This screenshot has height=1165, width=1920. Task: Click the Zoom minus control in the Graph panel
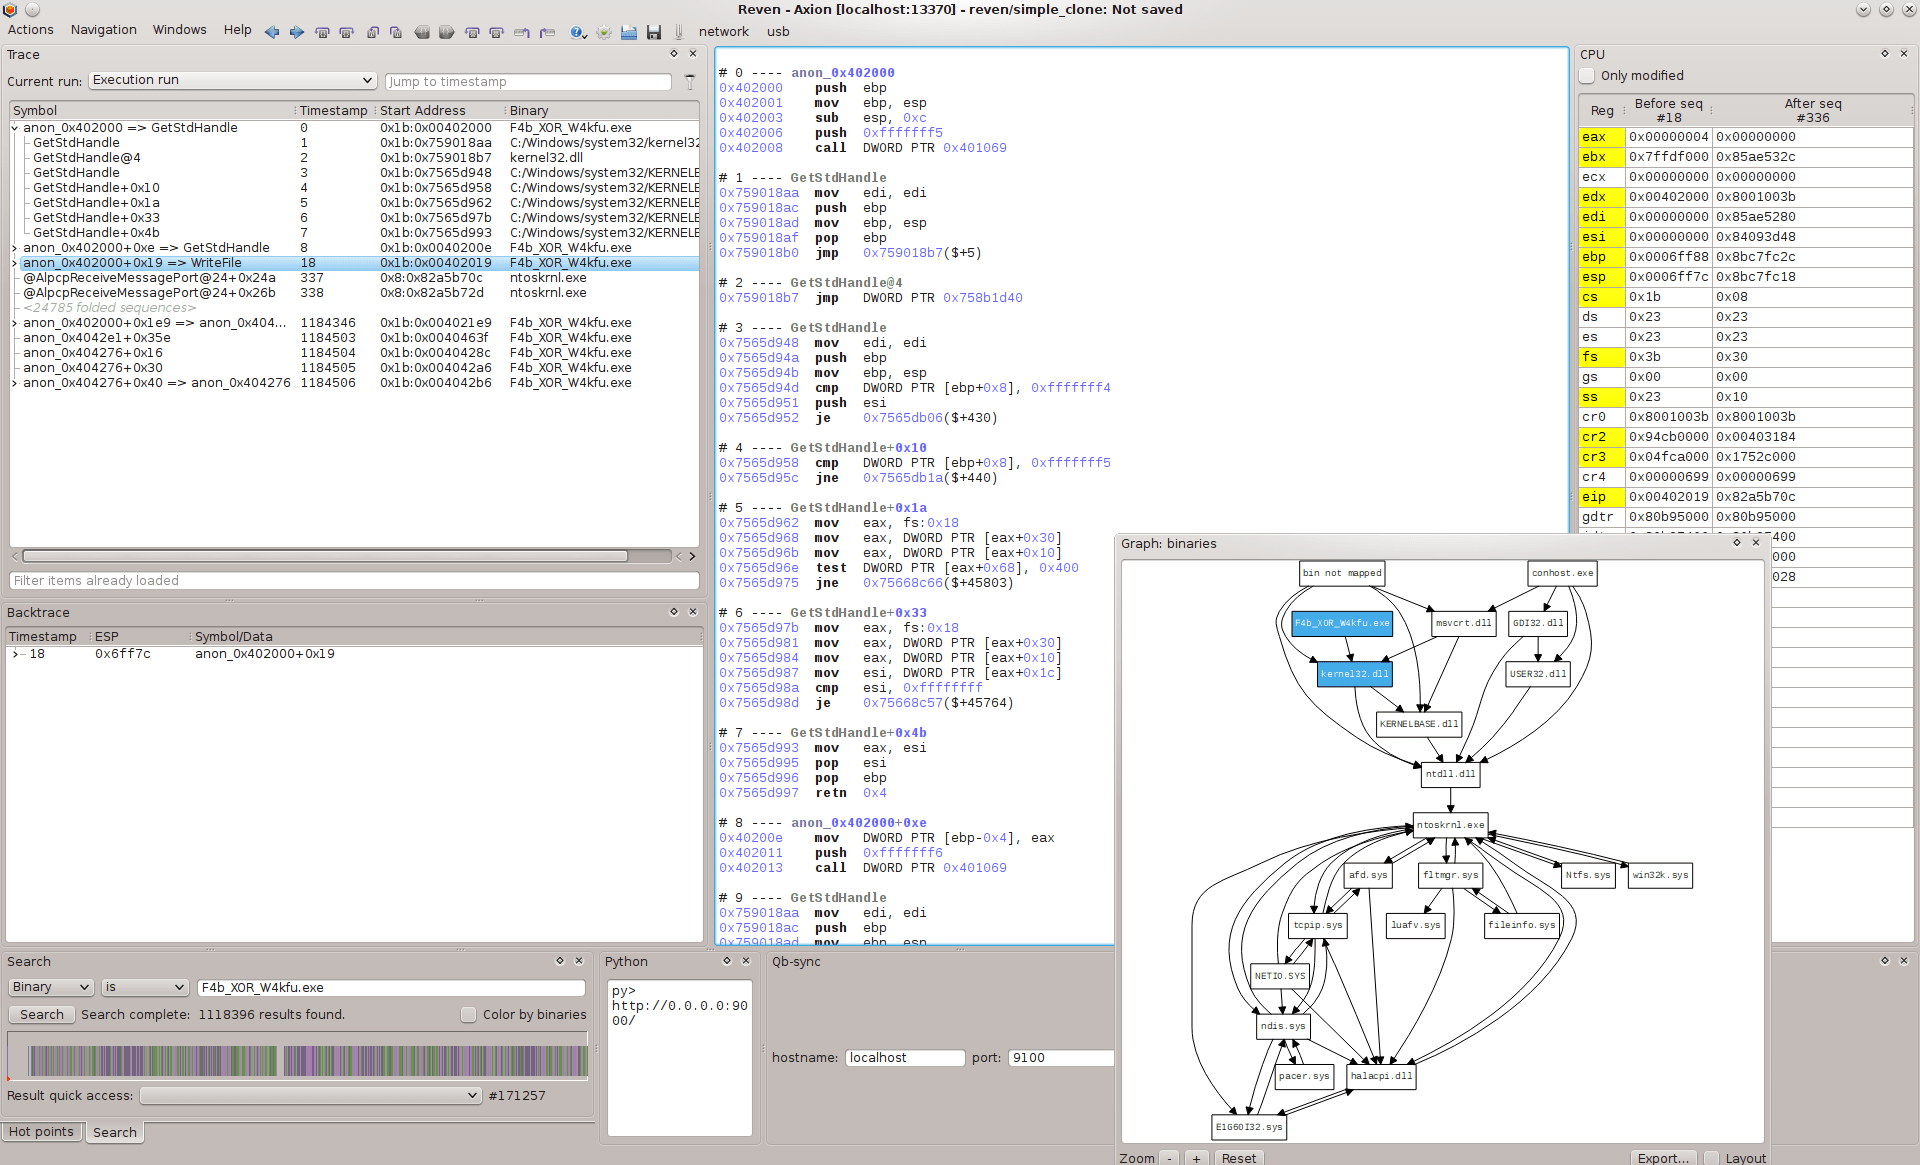coord(1170,1158)
